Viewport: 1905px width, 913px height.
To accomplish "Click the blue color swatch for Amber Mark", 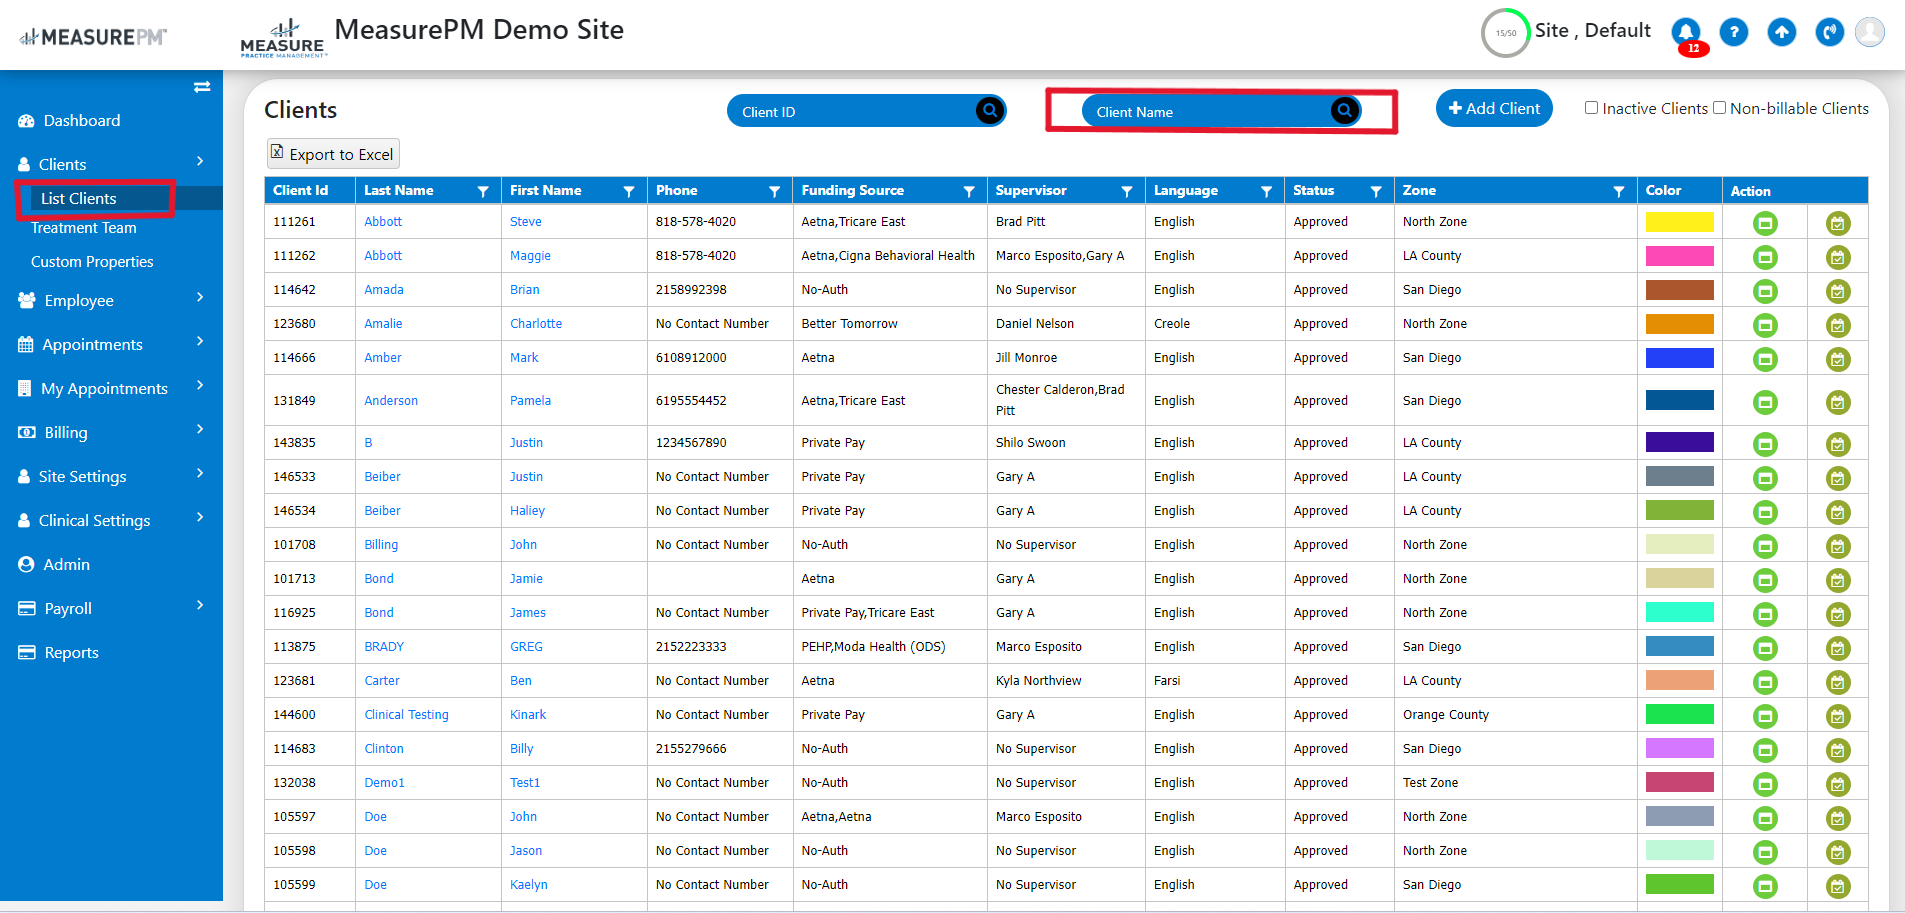I will 1680,358.
